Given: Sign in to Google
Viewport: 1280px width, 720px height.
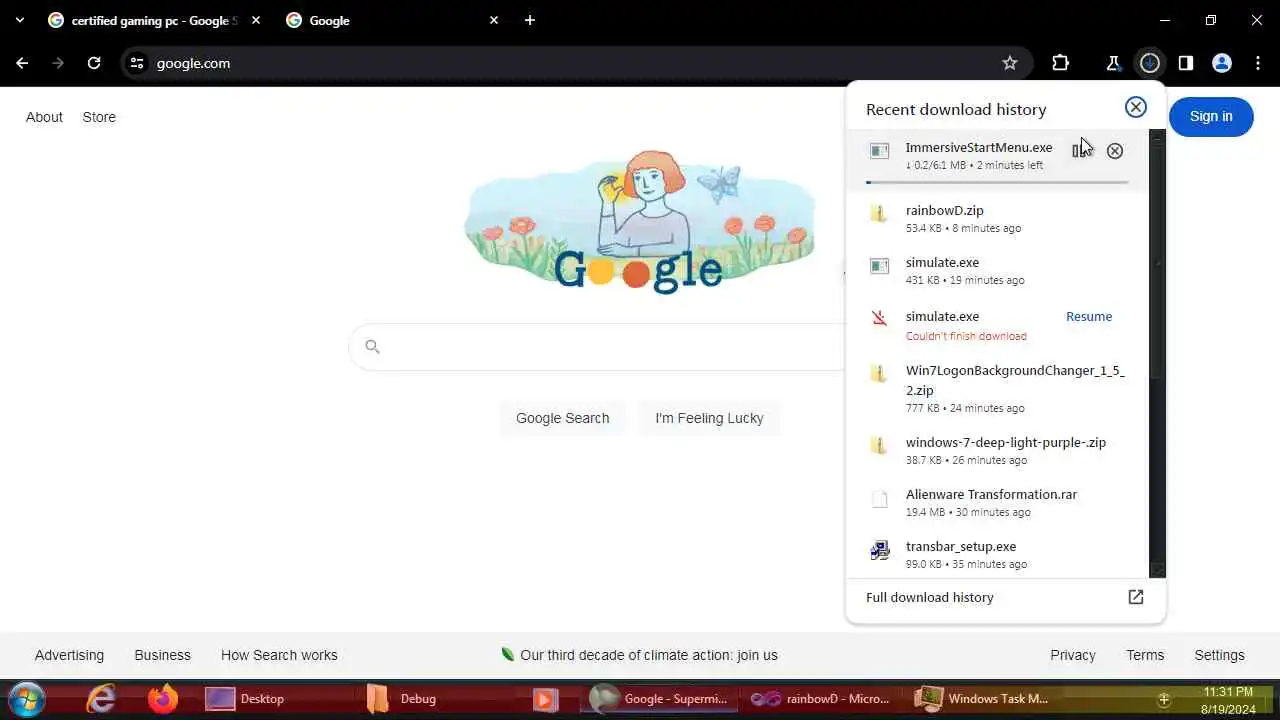Looking at the screenshot, I should coord(1211,116).
